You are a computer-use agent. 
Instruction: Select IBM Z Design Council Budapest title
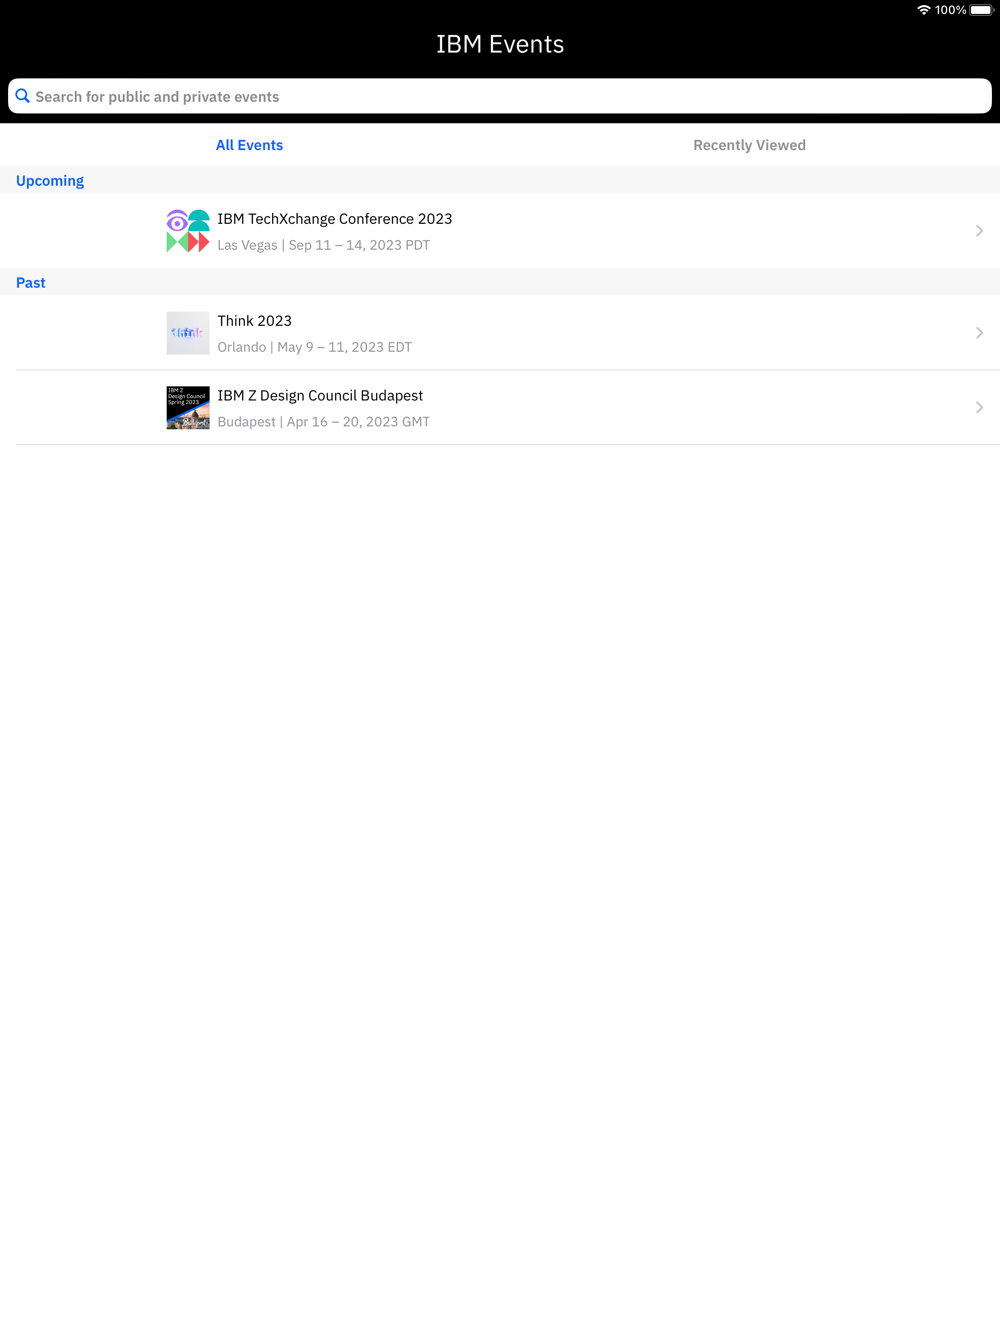pos(320,396)
